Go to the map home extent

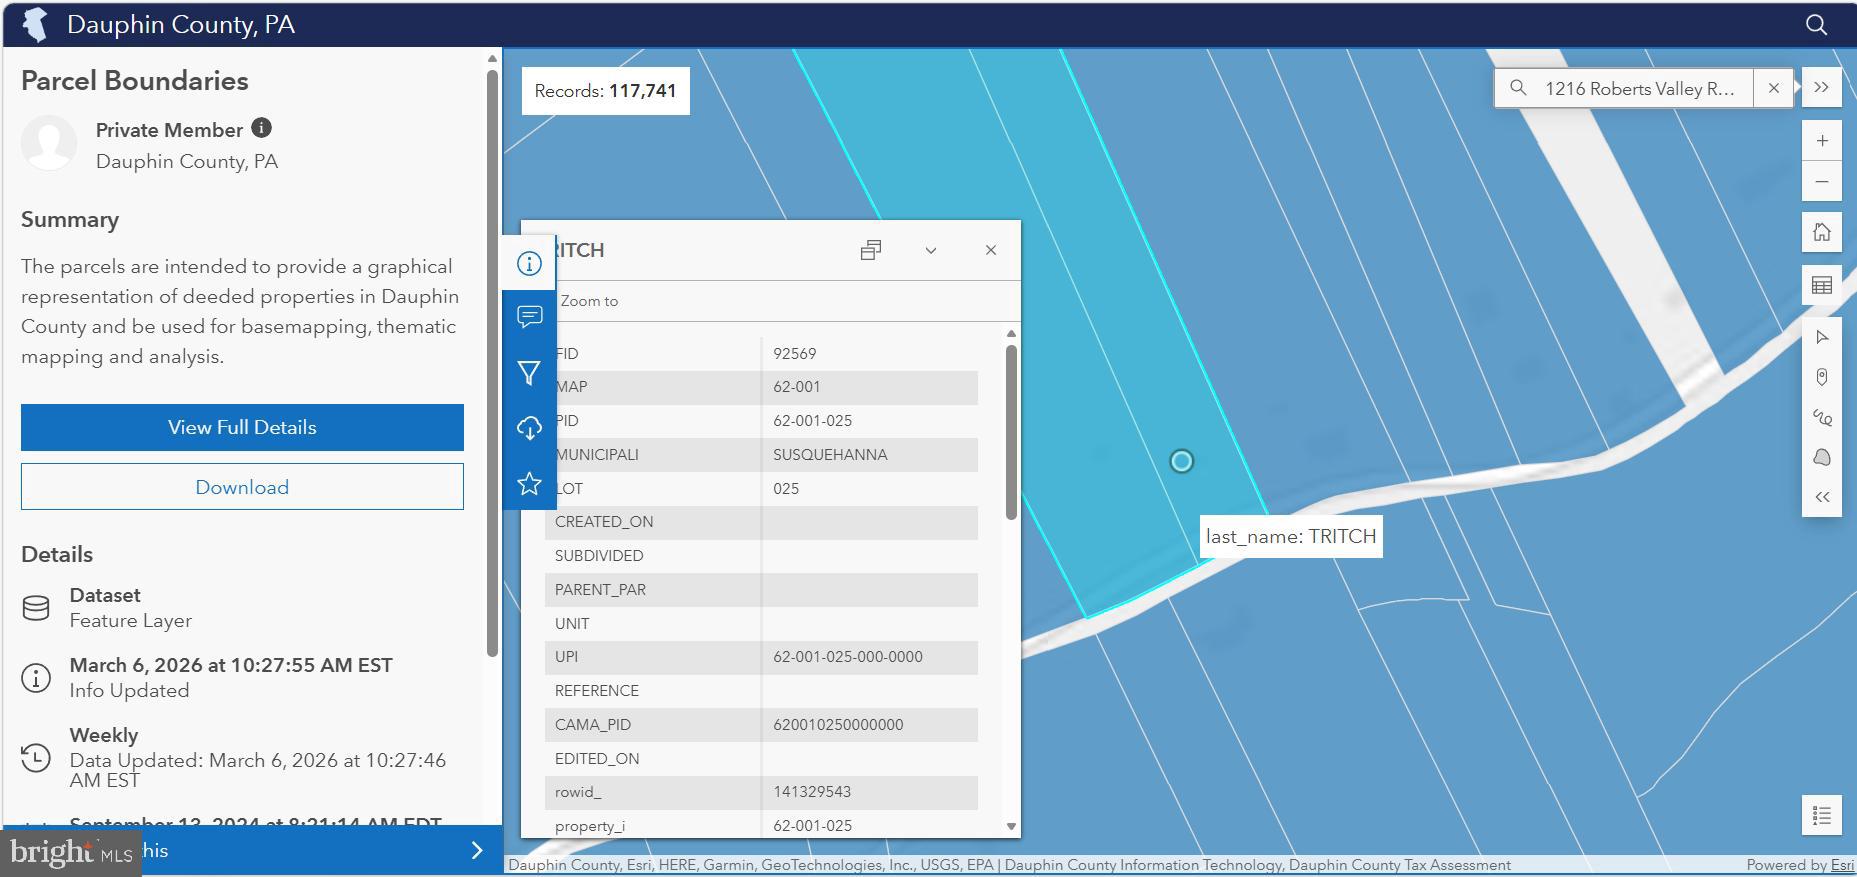(x=1821, y=232)
